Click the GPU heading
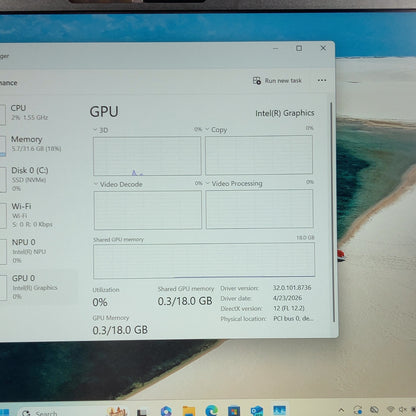The width and height of the screenshot is (416, 416). (x=104, y=112)
